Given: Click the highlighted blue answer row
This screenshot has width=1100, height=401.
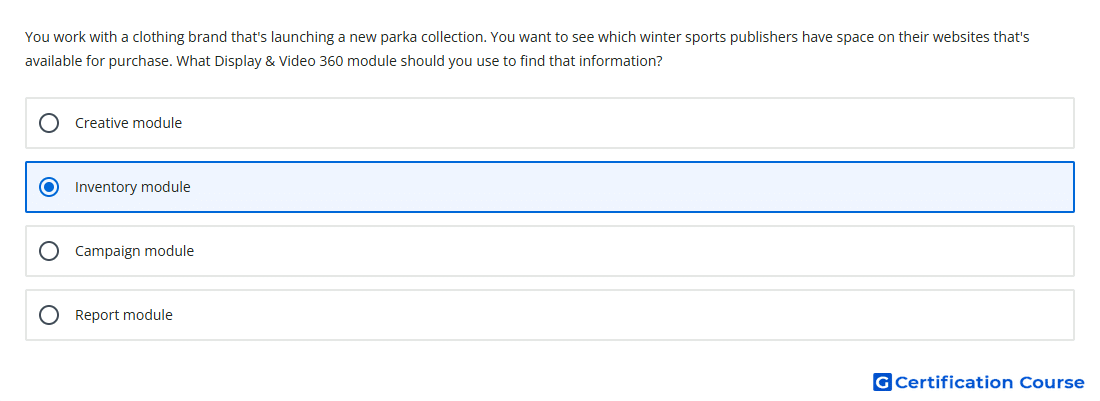Looking at the screenshot, I should coord(550,187).
